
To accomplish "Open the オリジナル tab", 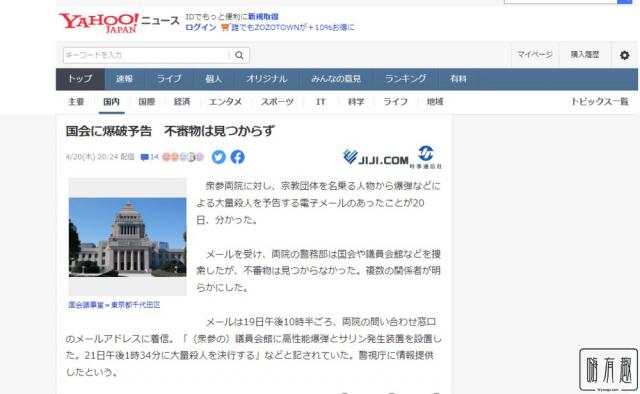I will coord(267,79).
